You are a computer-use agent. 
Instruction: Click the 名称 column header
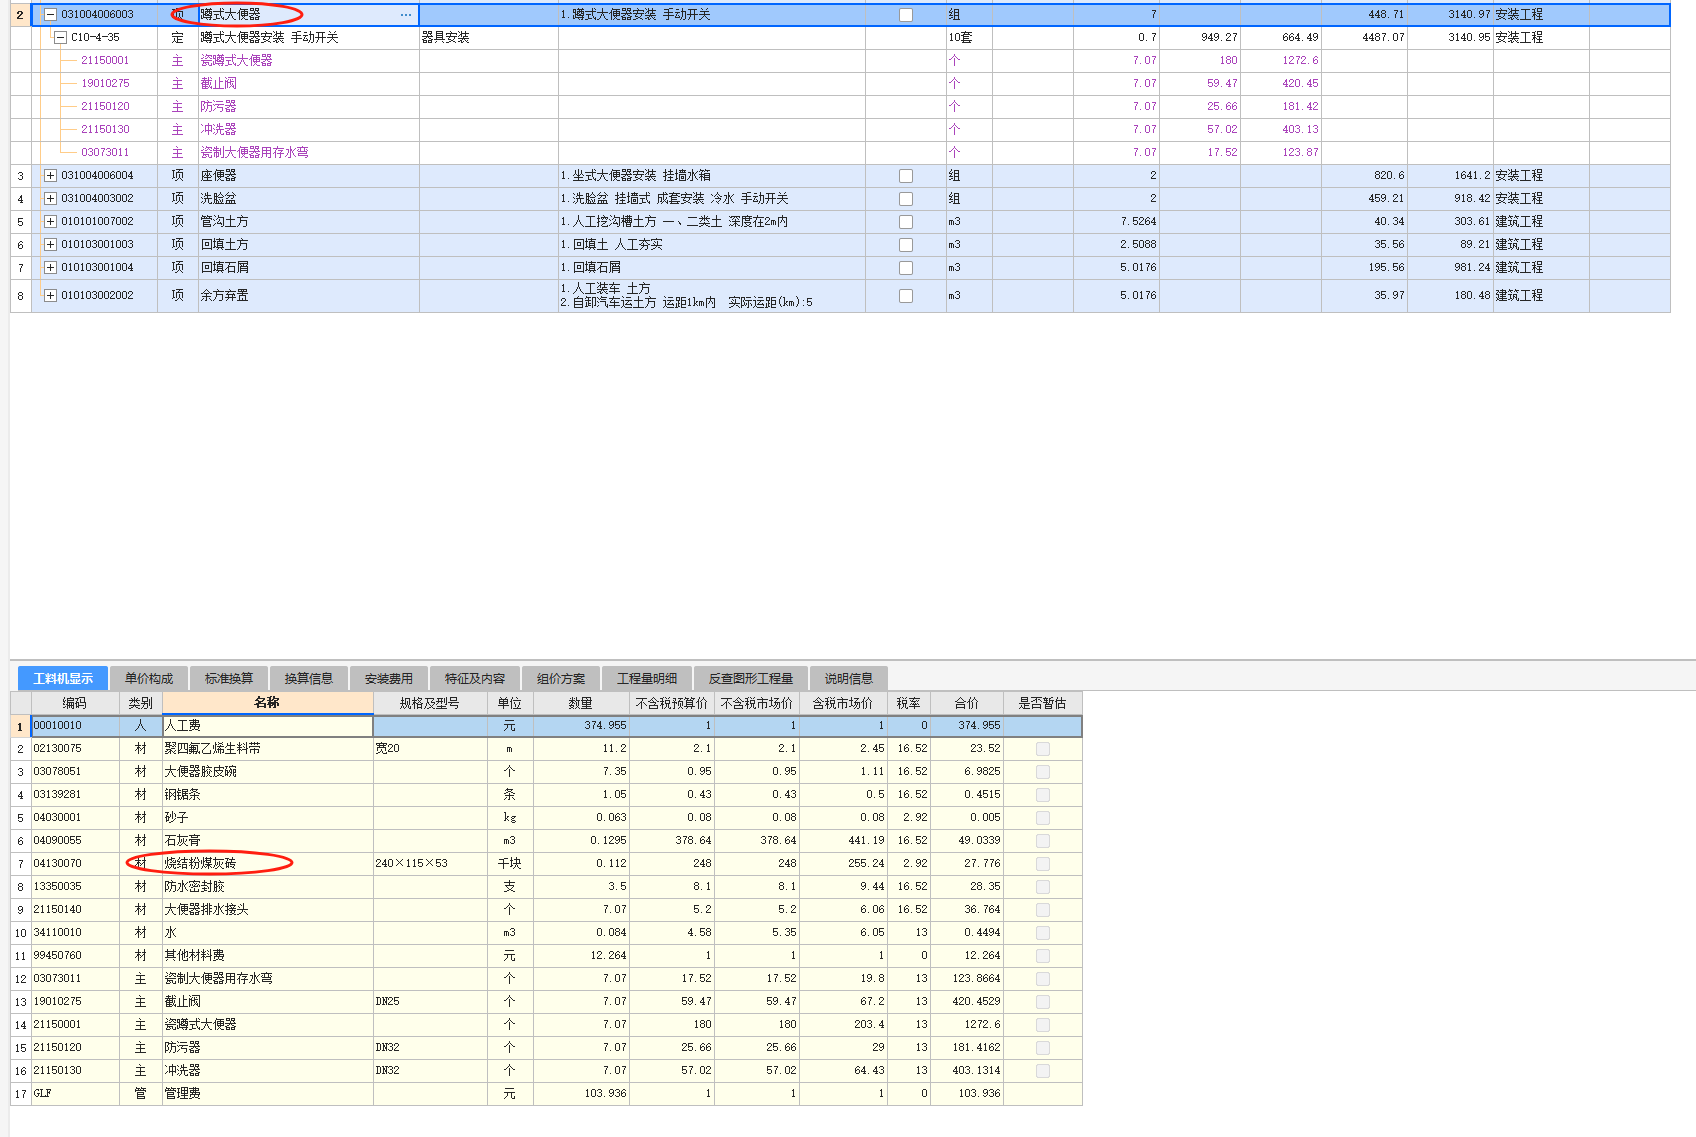tap(267, 703)
